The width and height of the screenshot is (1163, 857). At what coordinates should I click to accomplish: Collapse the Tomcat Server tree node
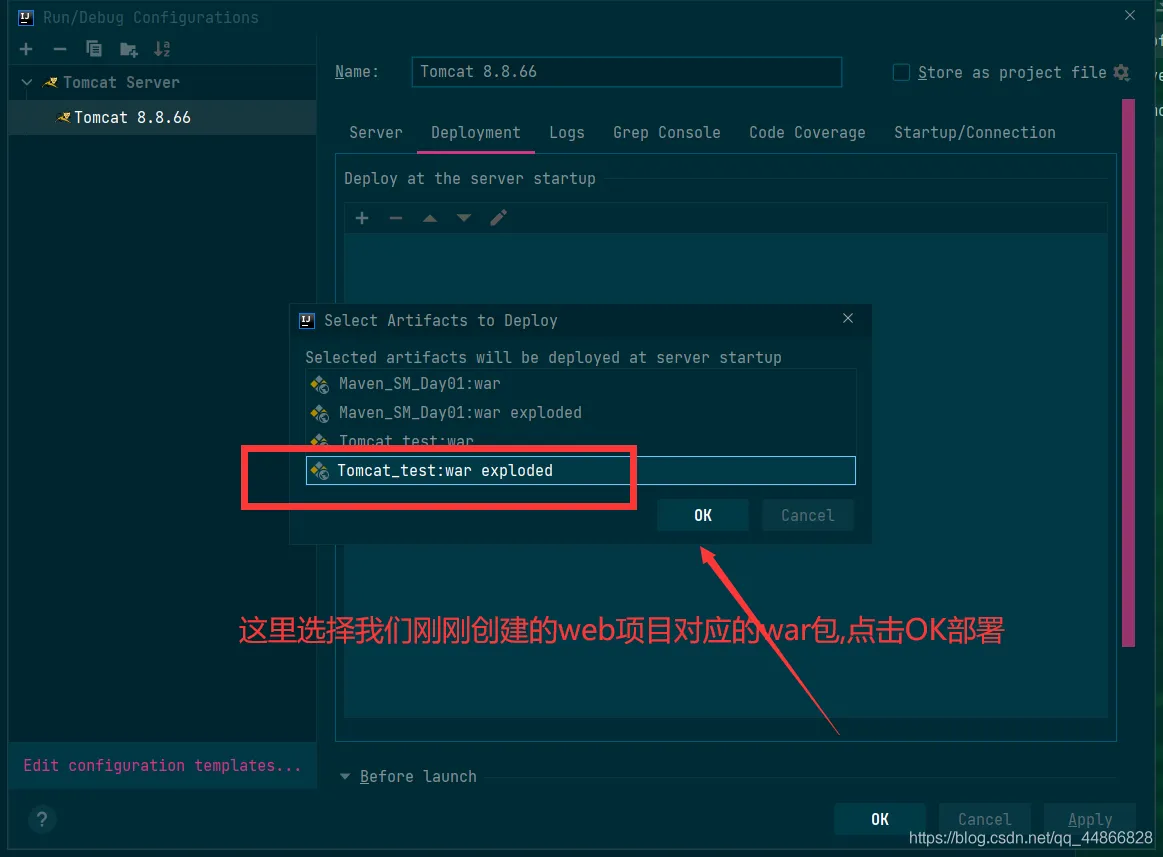(x=27, y=82)
